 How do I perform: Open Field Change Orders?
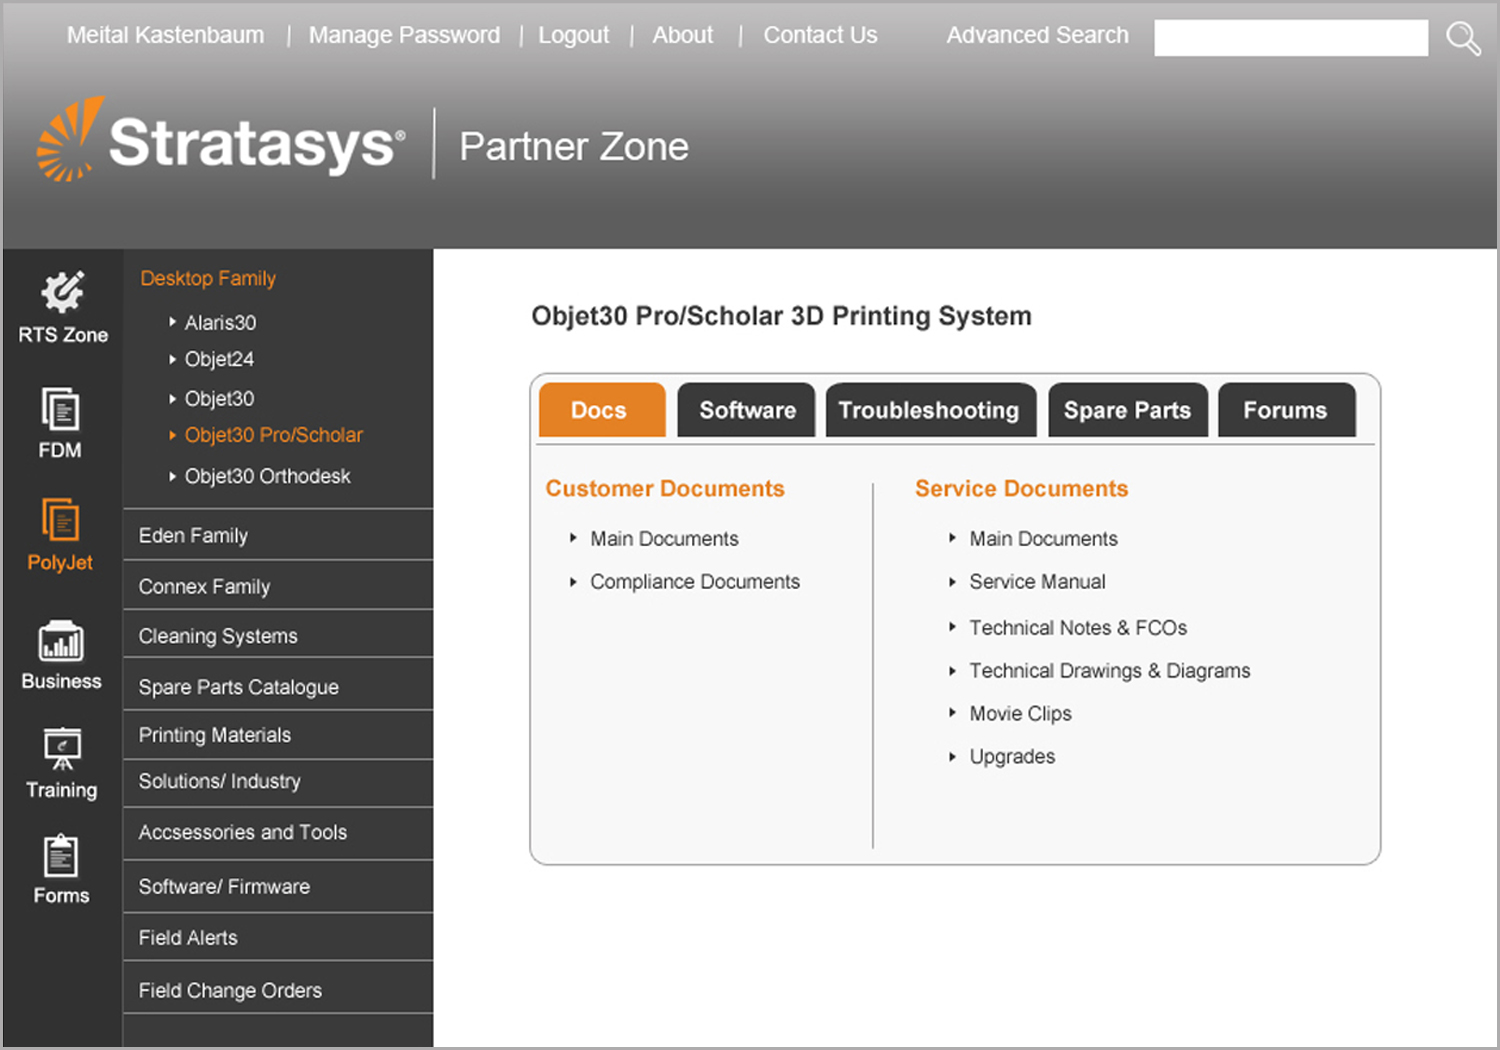click(278, 990)
